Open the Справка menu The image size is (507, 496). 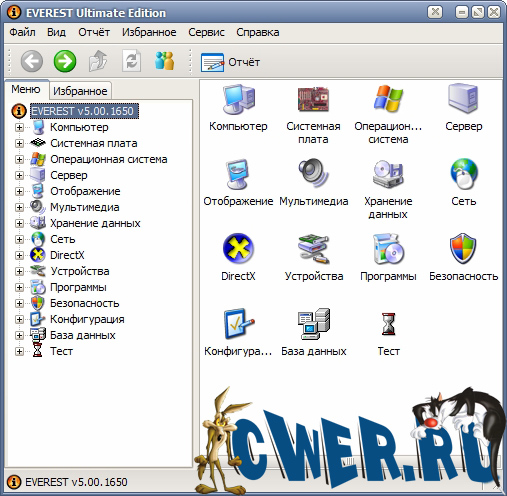point(258,32)
